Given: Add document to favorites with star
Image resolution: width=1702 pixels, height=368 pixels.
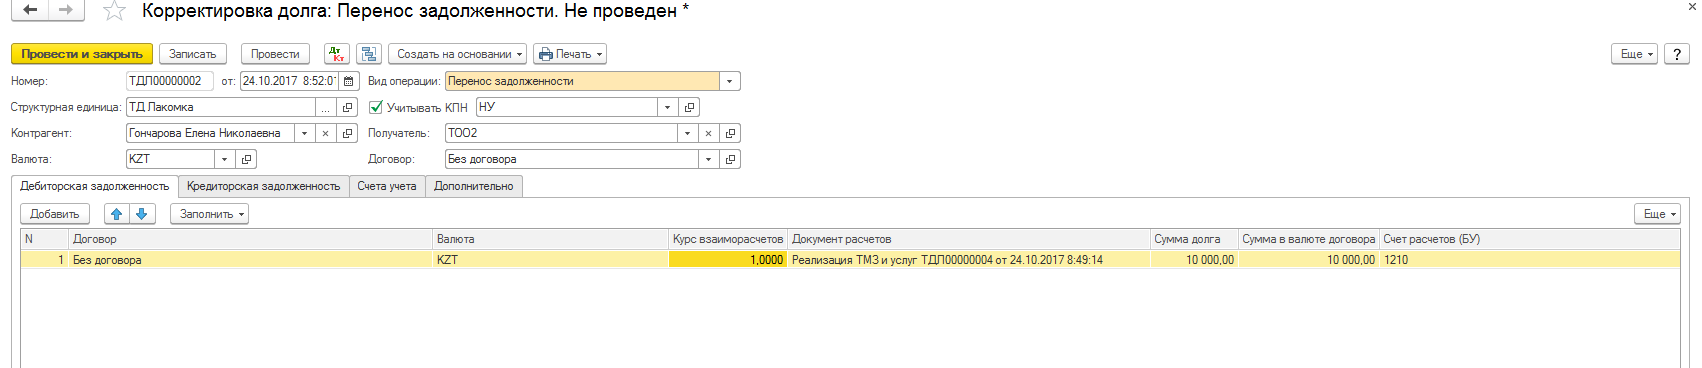Looking at the screenshot, I should pyautogui.click(x=115, y=11).
